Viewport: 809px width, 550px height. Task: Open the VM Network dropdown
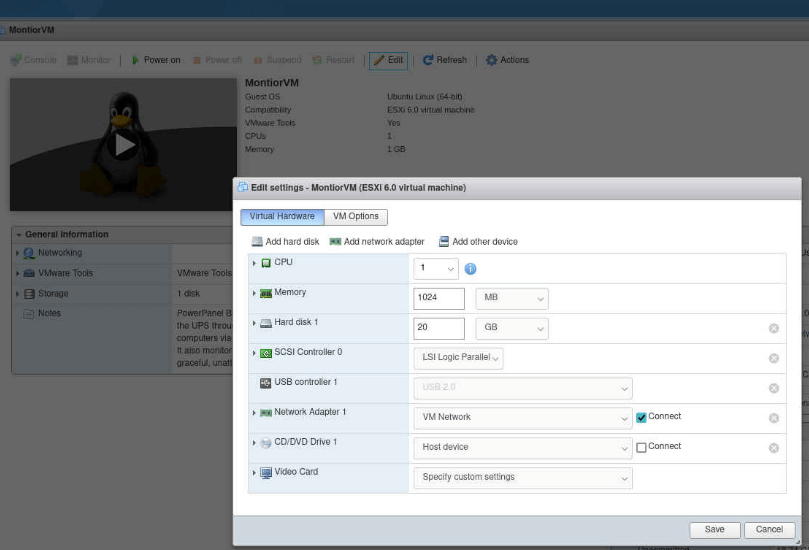[521, 418]
